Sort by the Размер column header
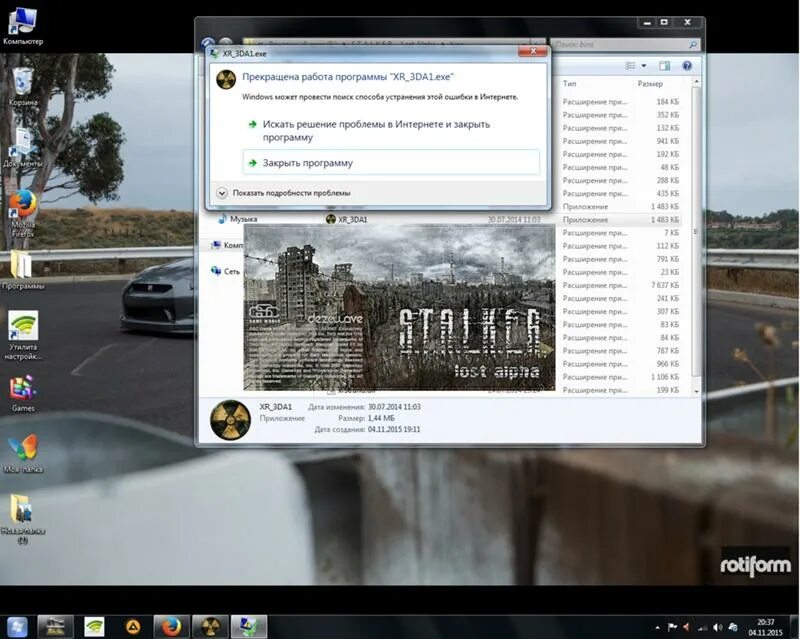The height and width of the screenshot is (639, 800). pyautogui.click(x=650, y=84)
